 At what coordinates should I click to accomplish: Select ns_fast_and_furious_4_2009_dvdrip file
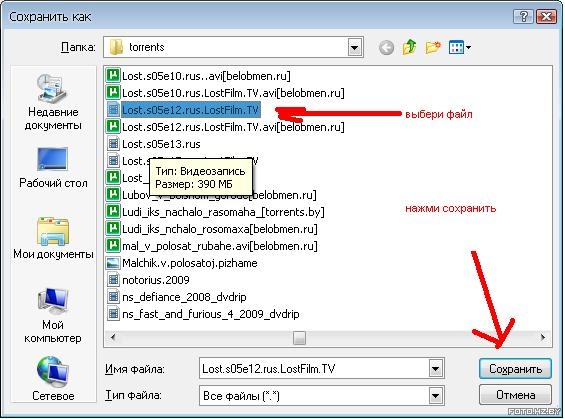tap(203, 314)
